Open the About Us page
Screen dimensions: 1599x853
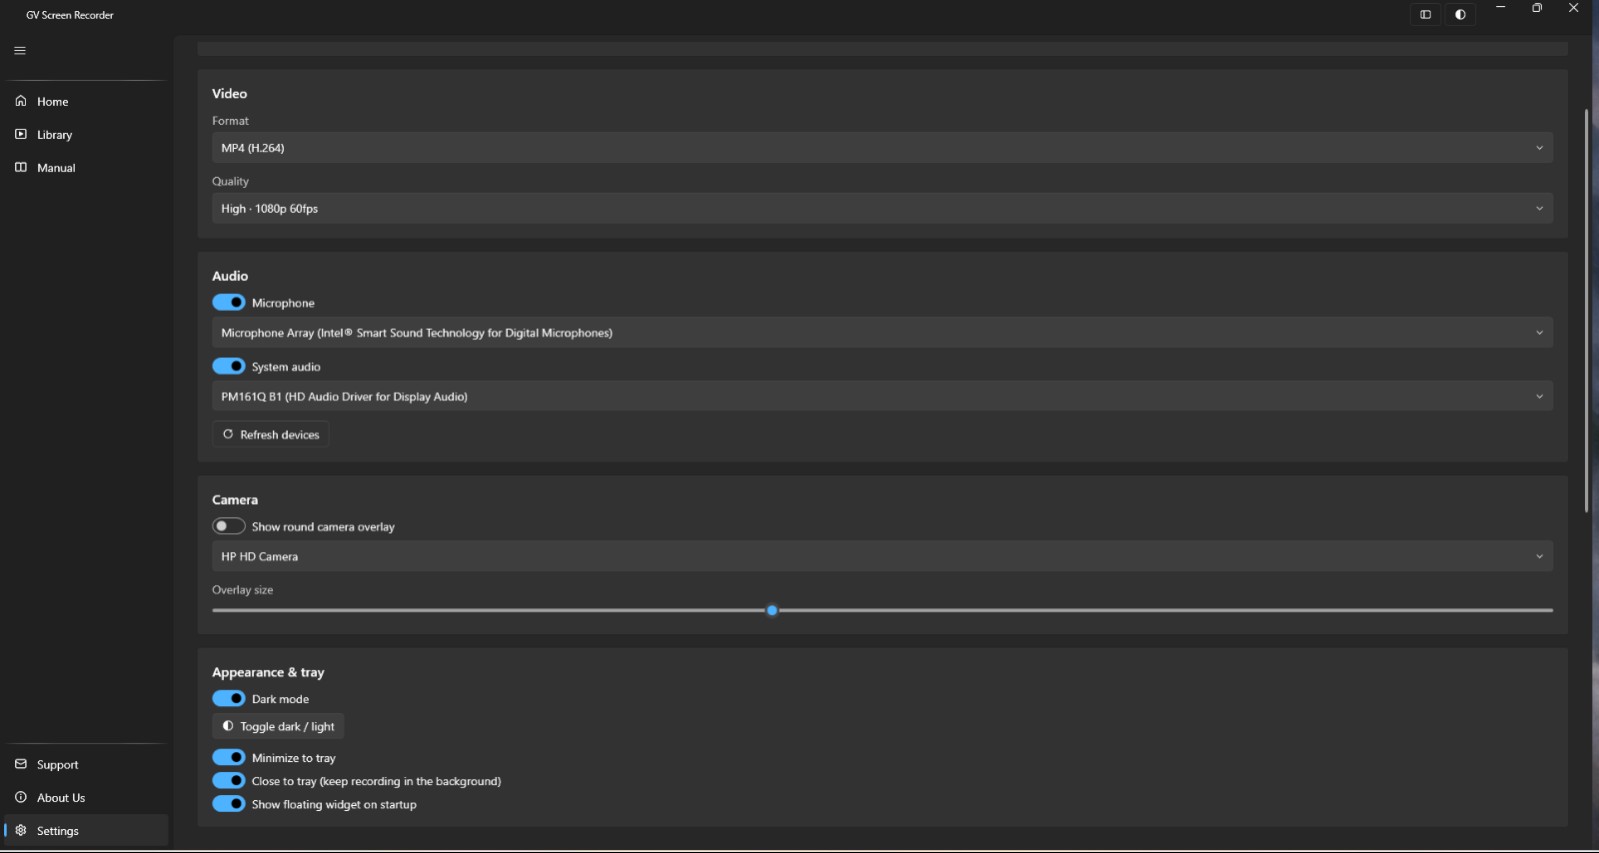(x=86, y=797)
